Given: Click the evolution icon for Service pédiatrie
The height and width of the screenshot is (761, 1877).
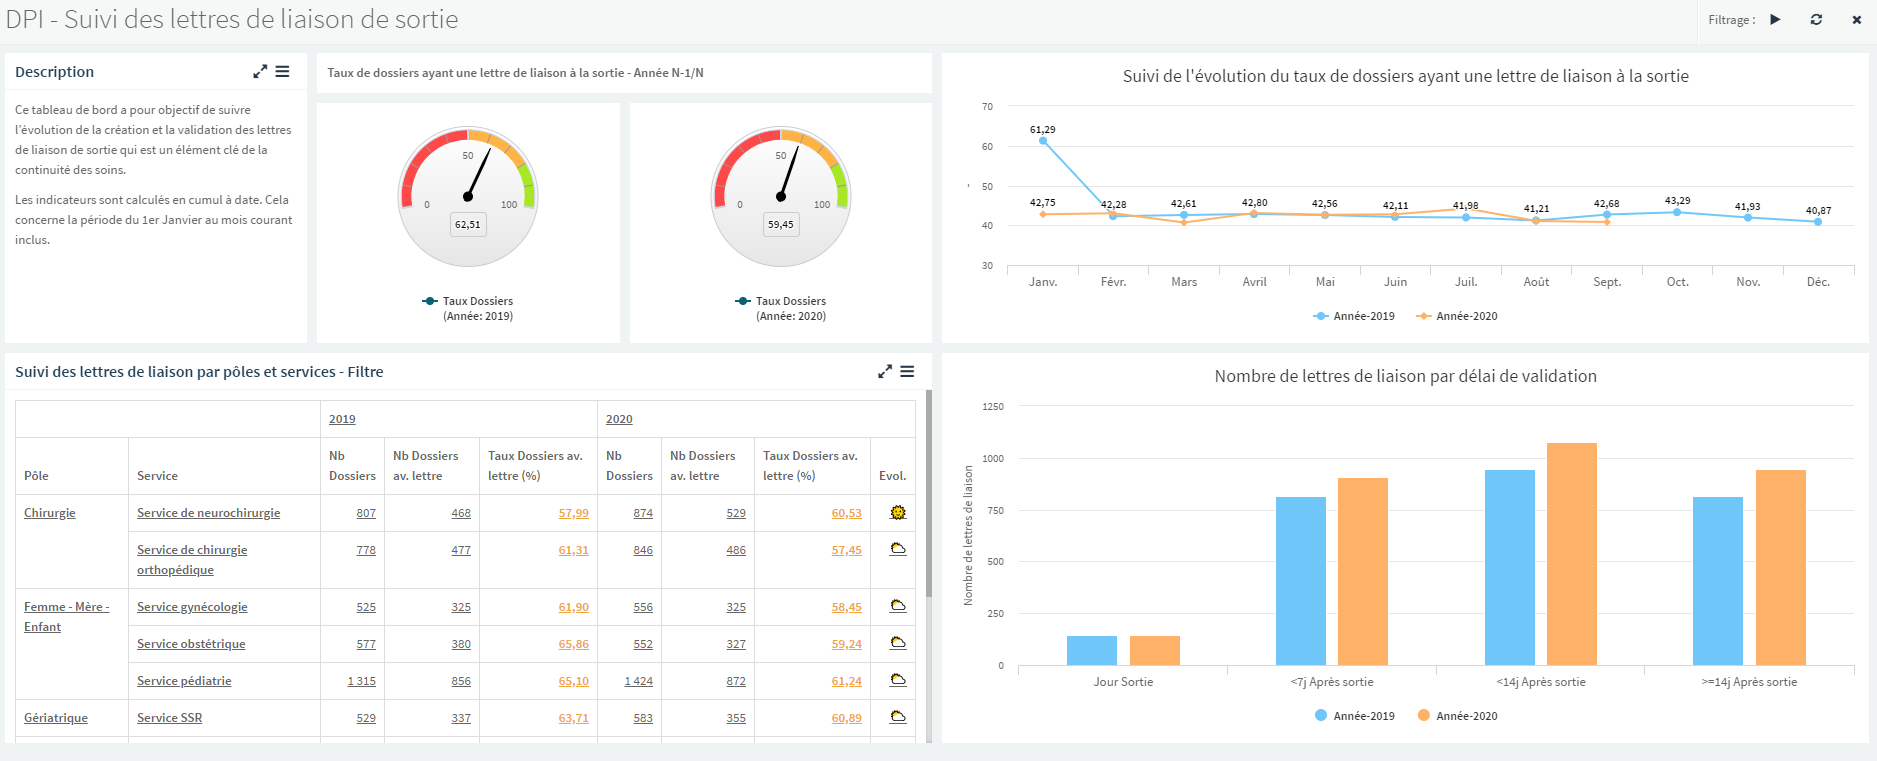Looking at the screenshot, I should (x=898, y=680).
